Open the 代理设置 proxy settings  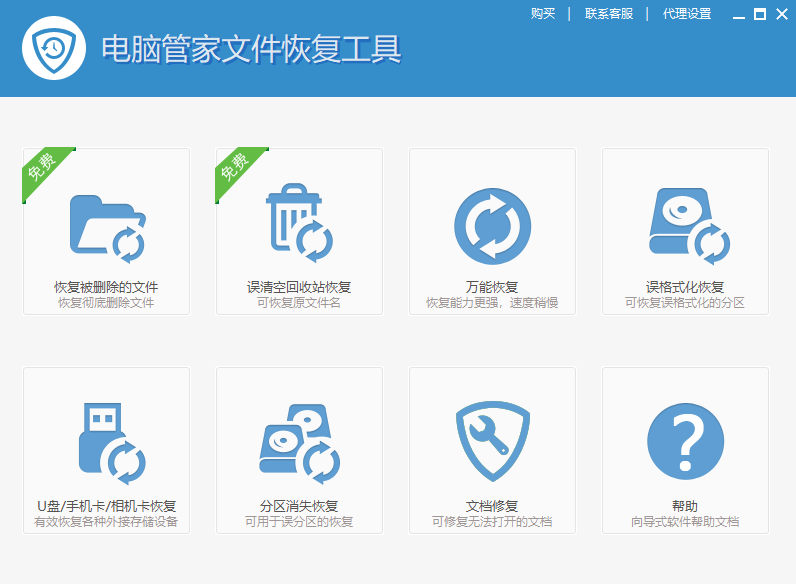(x=687, y=14)
